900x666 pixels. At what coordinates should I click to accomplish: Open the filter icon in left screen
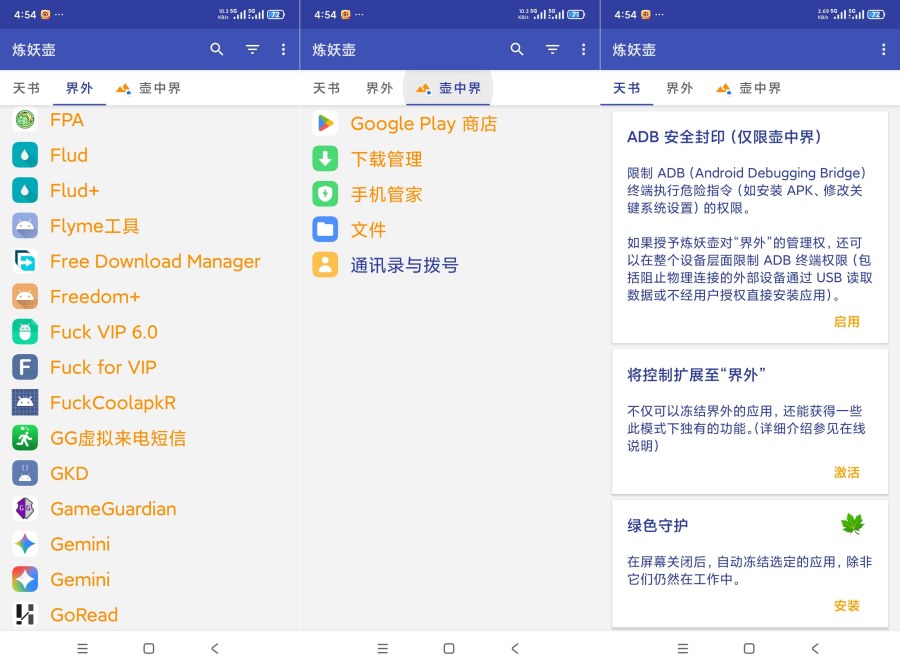click(252, 49)
